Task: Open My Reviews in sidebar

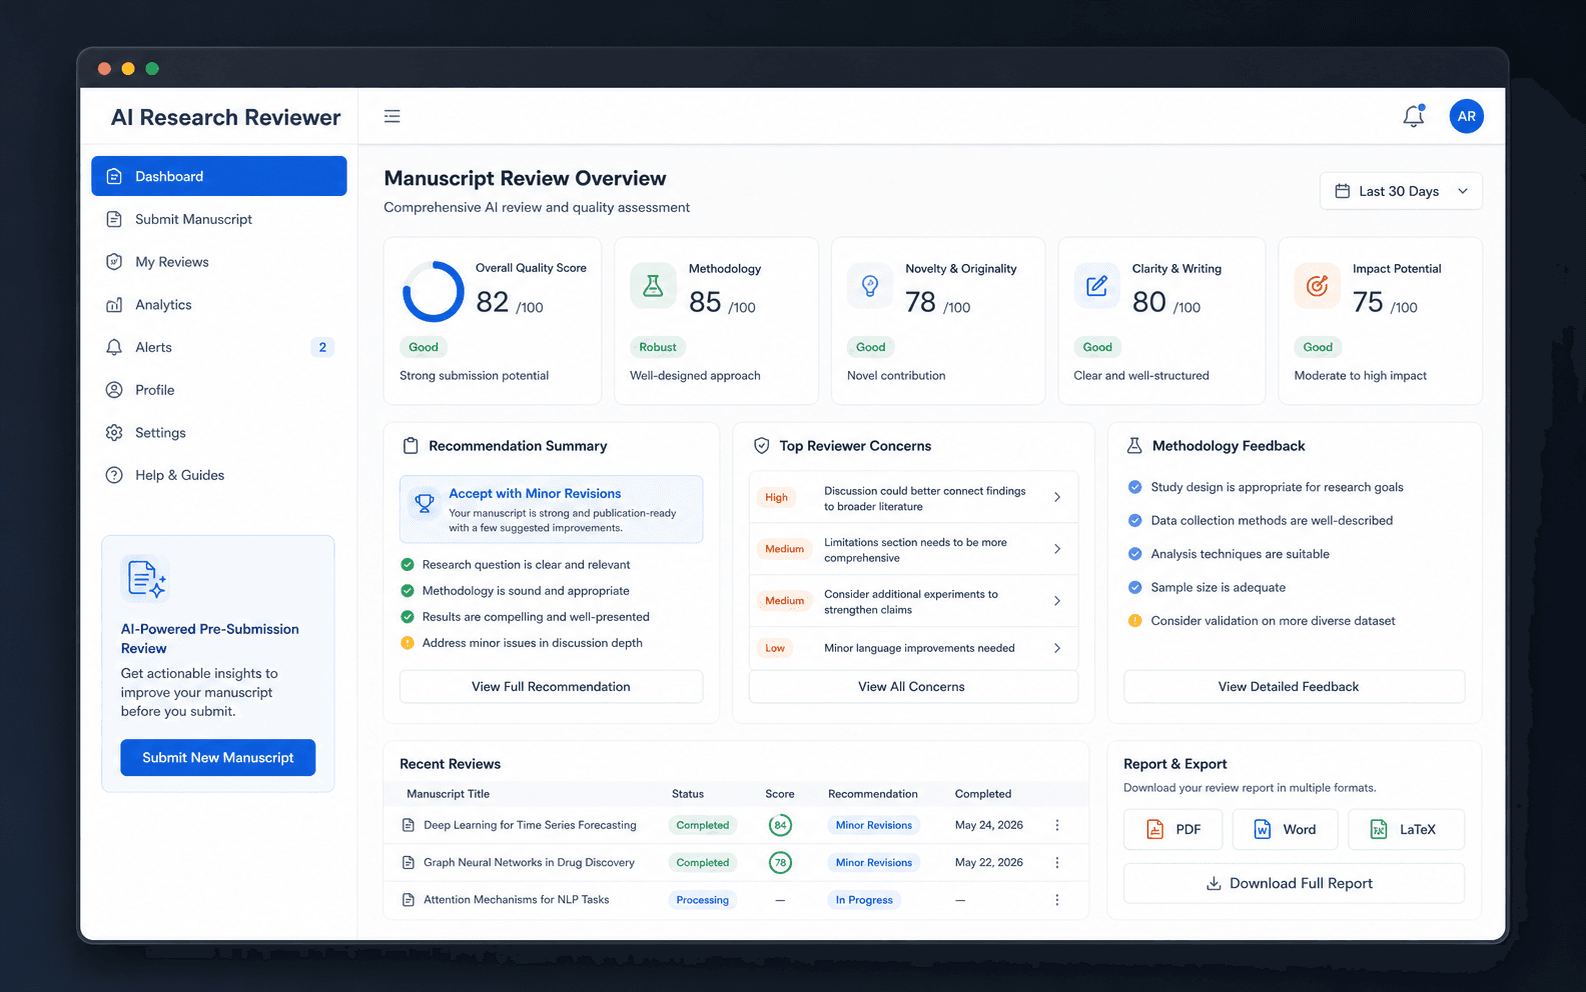Action: (219, 262)
